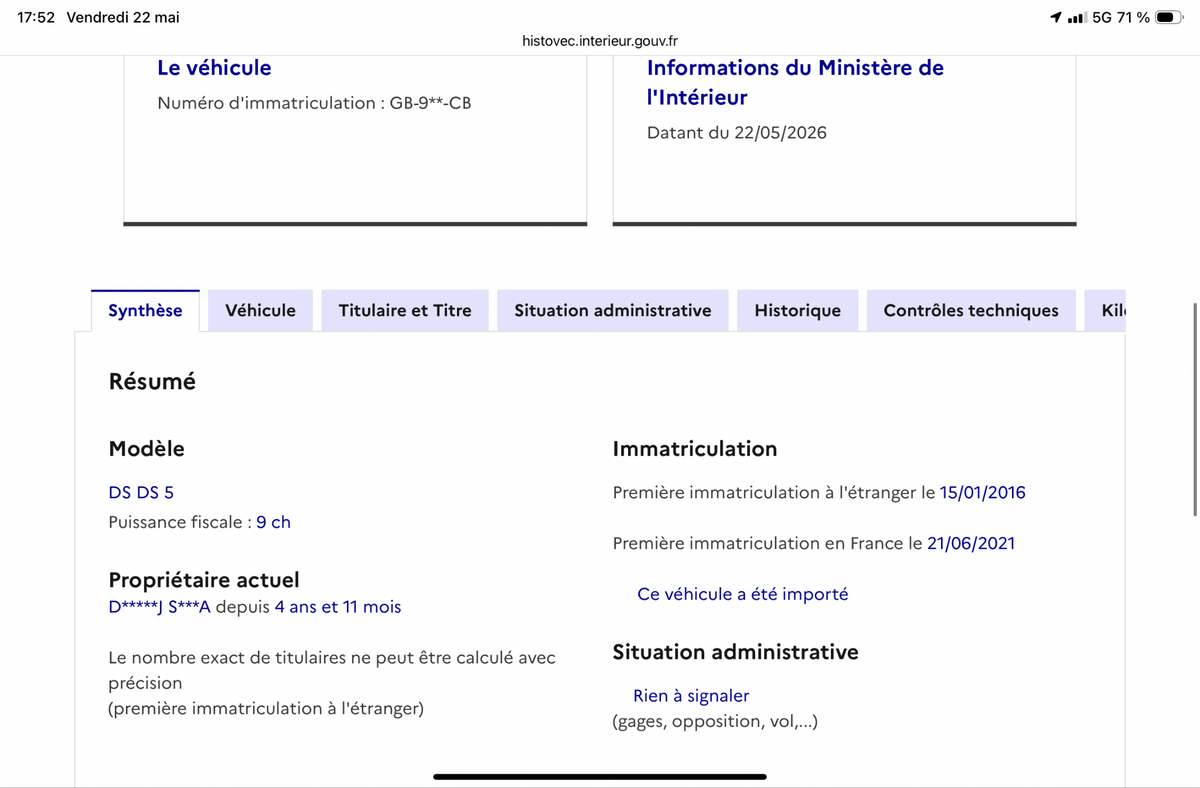The height and width of the screenshot is (788, 1200).
Task: Tap the battery icon in status bar
Action: pyautogui.click(x=1170, y=18)
